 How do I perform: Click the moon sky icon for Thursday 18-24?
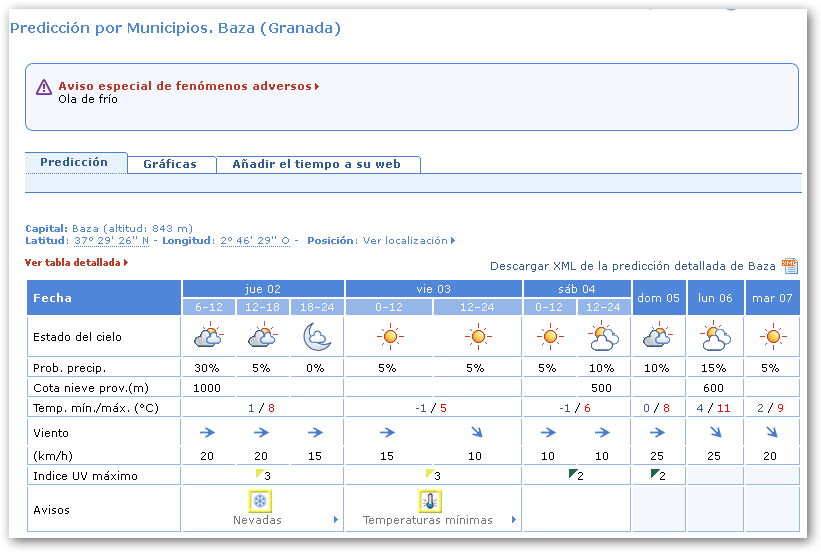317,336
